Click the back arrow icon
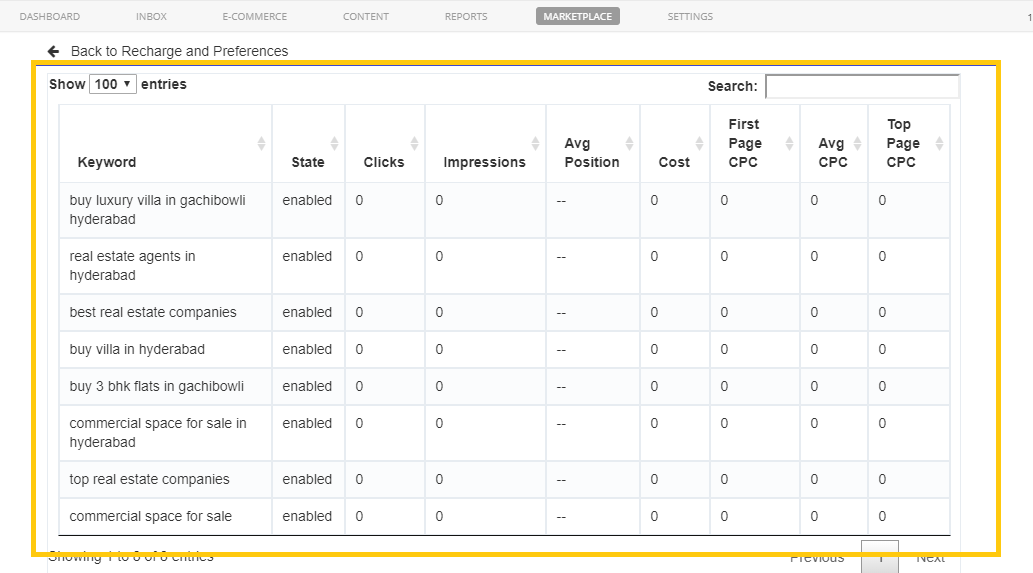This screenshot has width=1033, height=573. pyautogui.click(x=53, y=51)
